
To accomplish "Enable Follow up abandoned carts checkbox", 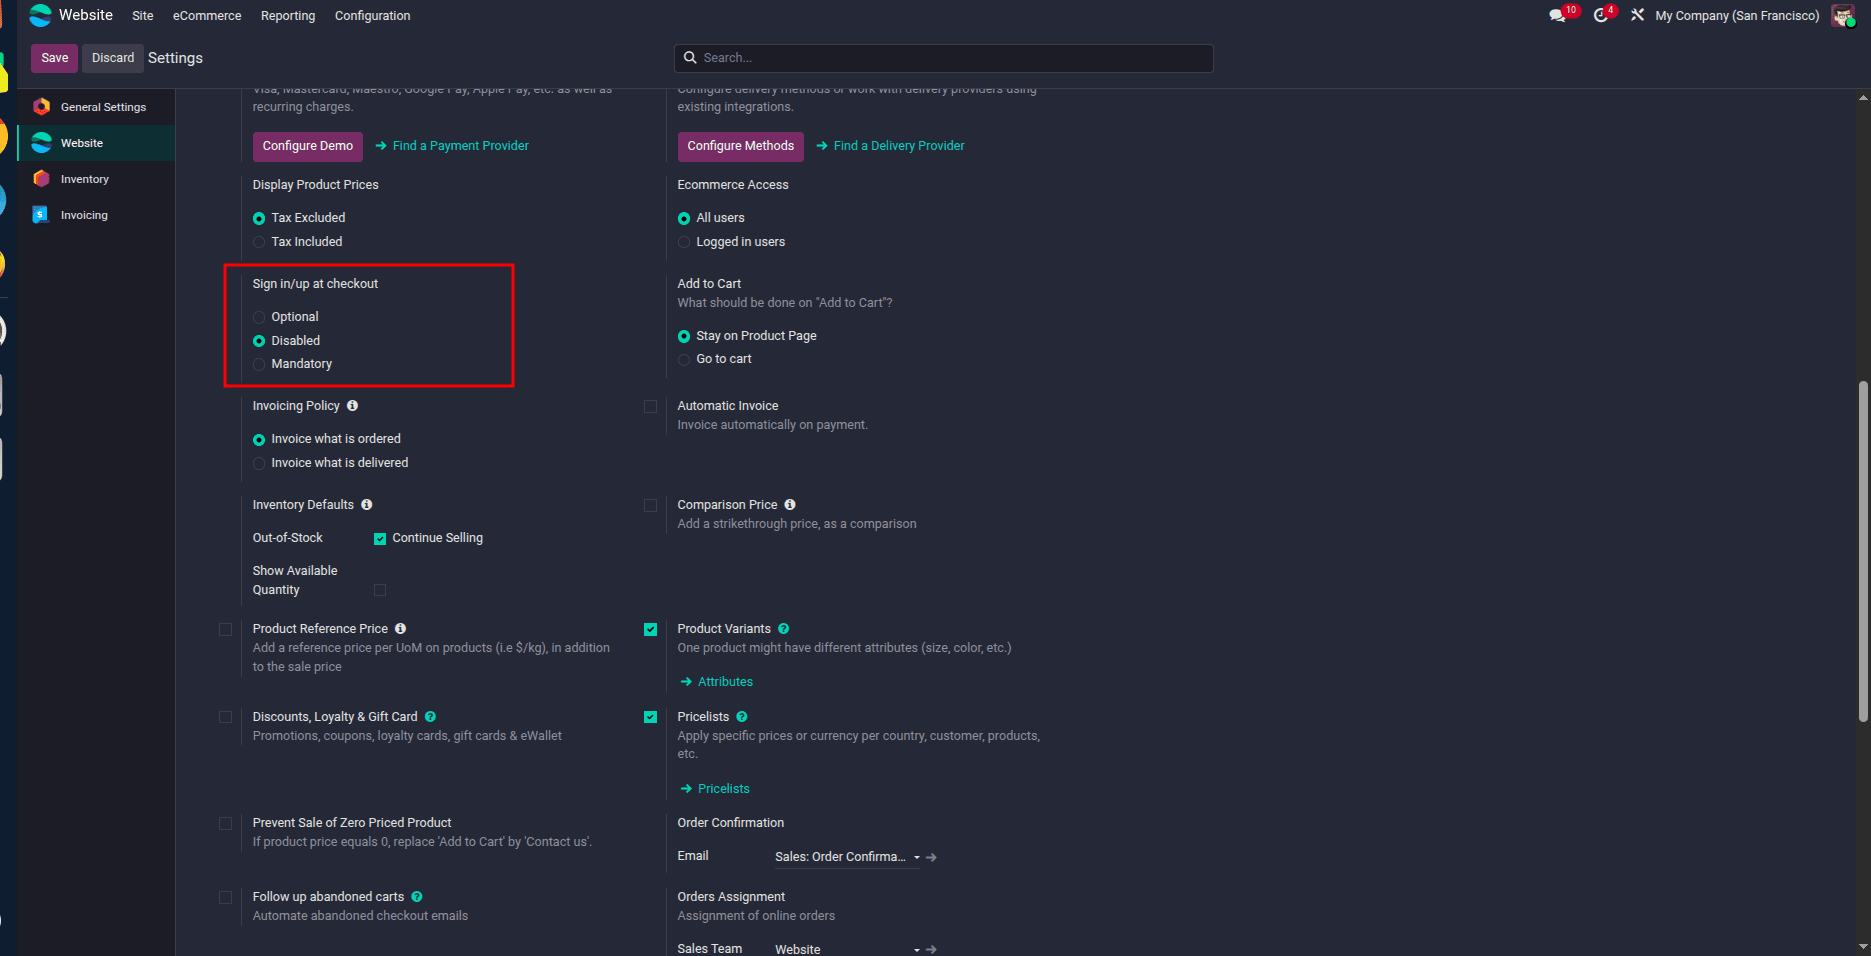I will click(x=225, y=897).
